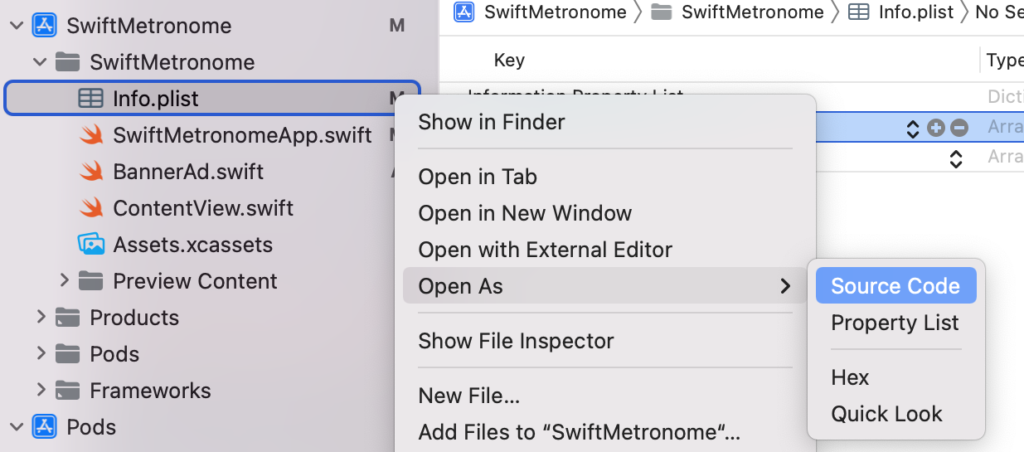Remove the row with the minus button
Screen dimensions: 1024x452
(x=959, y=128)
